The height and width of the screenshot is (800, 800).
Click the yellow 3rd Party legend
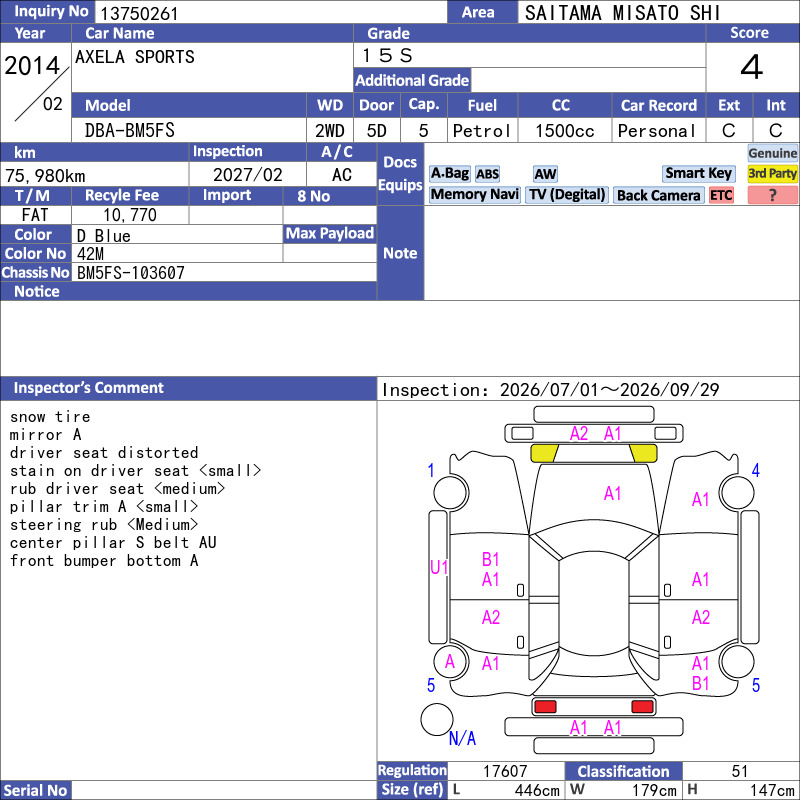coord(772,173)
